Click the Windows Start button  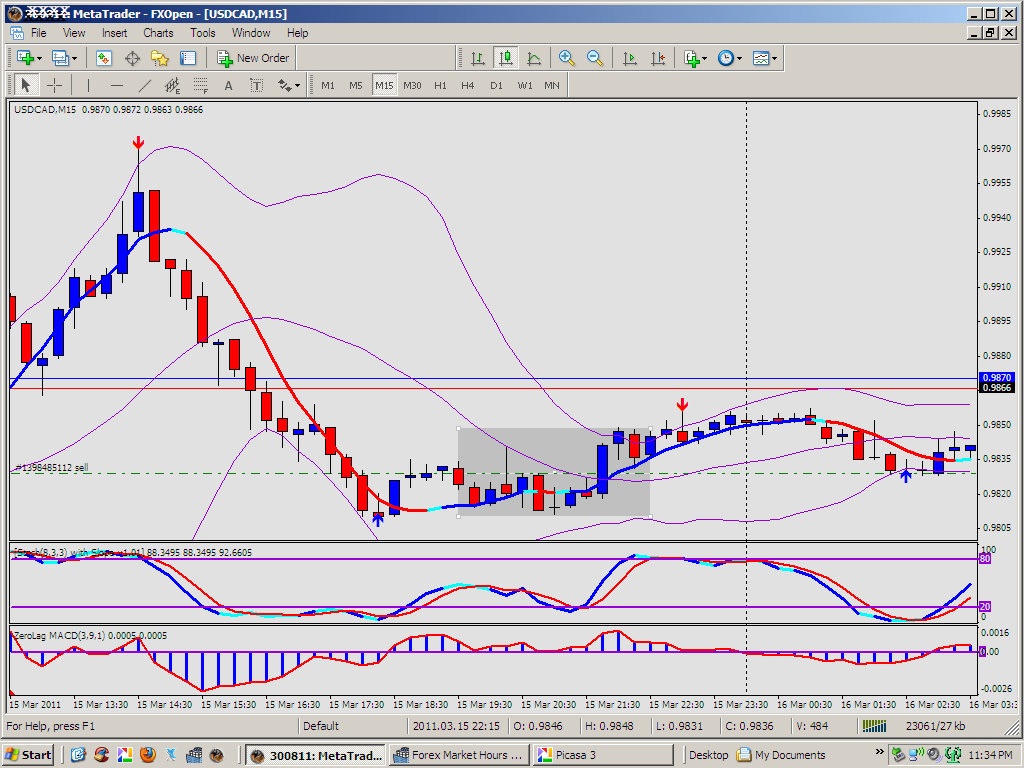[29, 755]
